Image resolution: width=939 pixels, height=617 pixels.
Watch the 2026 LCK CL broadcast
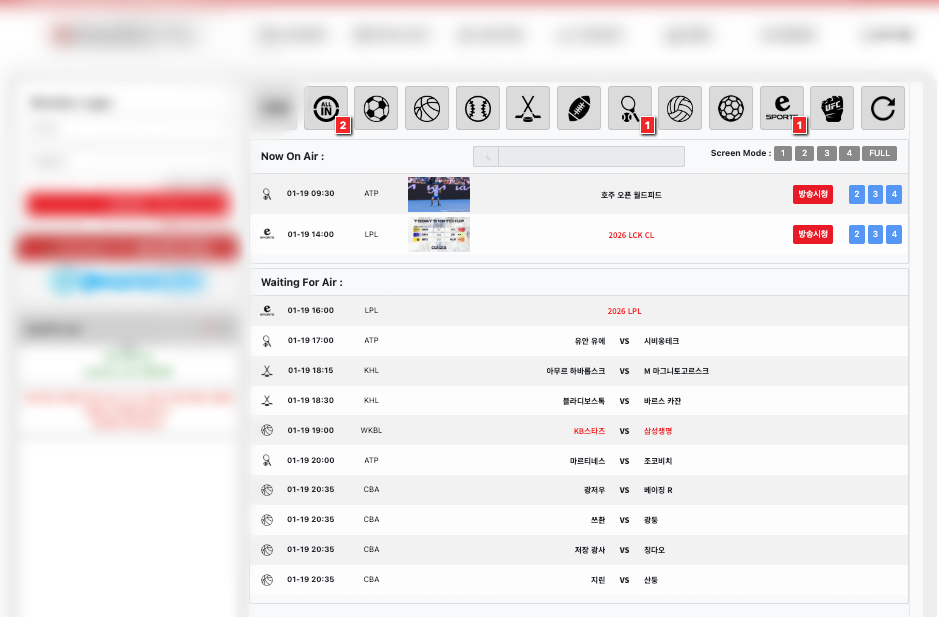coord(812,234)
